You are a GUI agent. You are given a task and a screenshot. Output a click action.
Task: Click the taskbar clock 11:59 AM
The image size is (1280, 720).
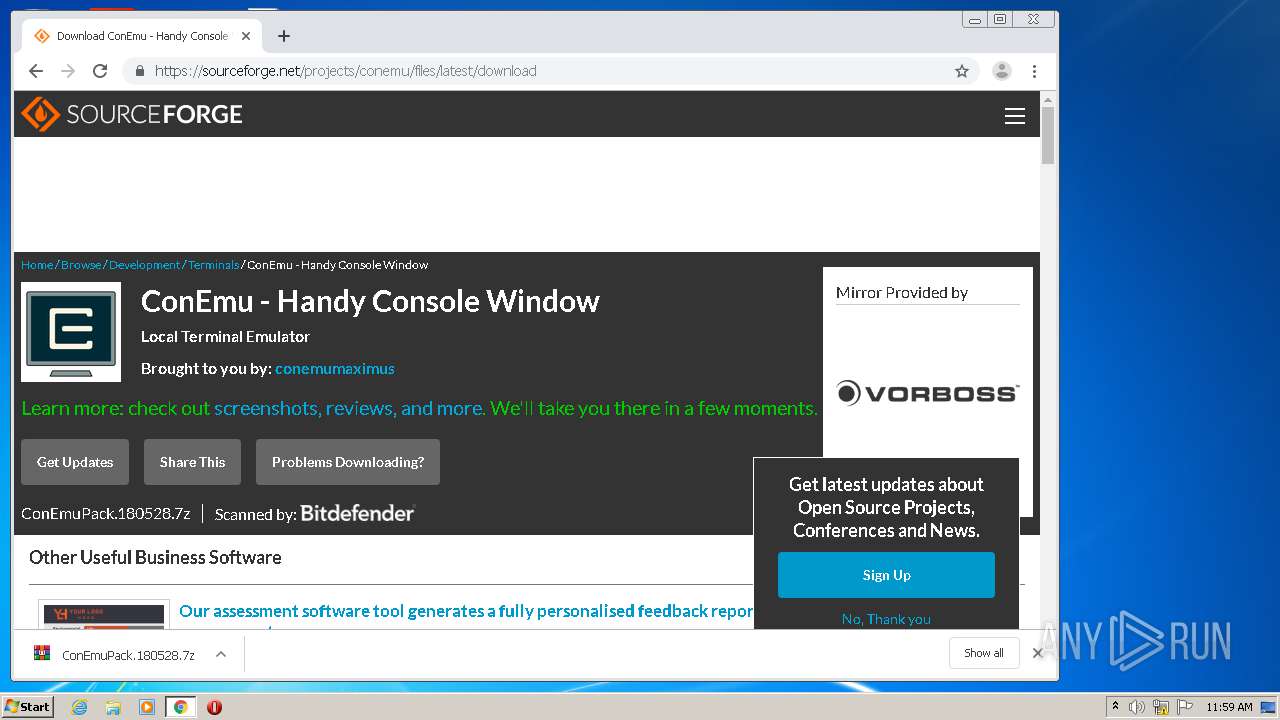[1229, 707]
